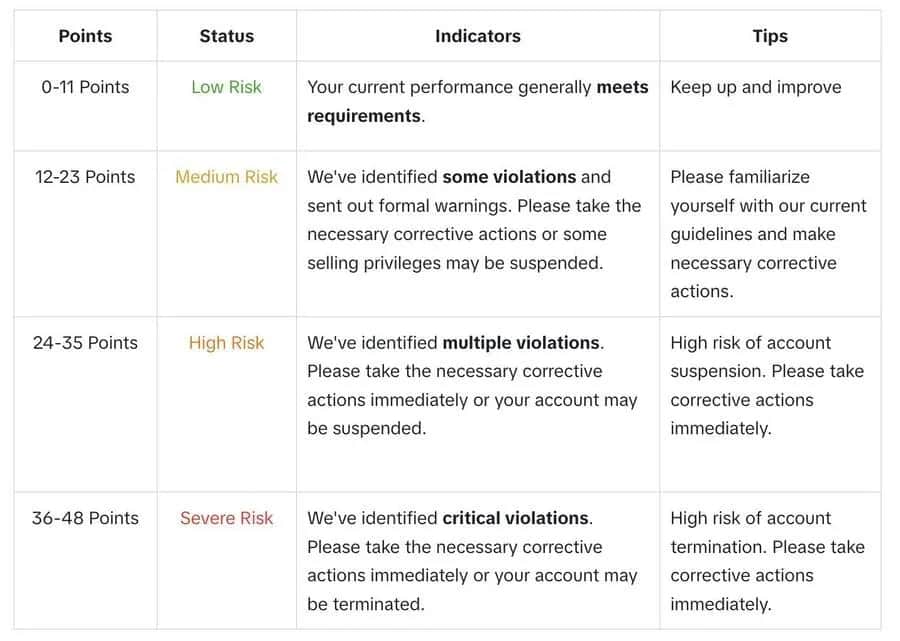
Task: Select the 24-35 Points cell
Action: click(x=85, y=343)
